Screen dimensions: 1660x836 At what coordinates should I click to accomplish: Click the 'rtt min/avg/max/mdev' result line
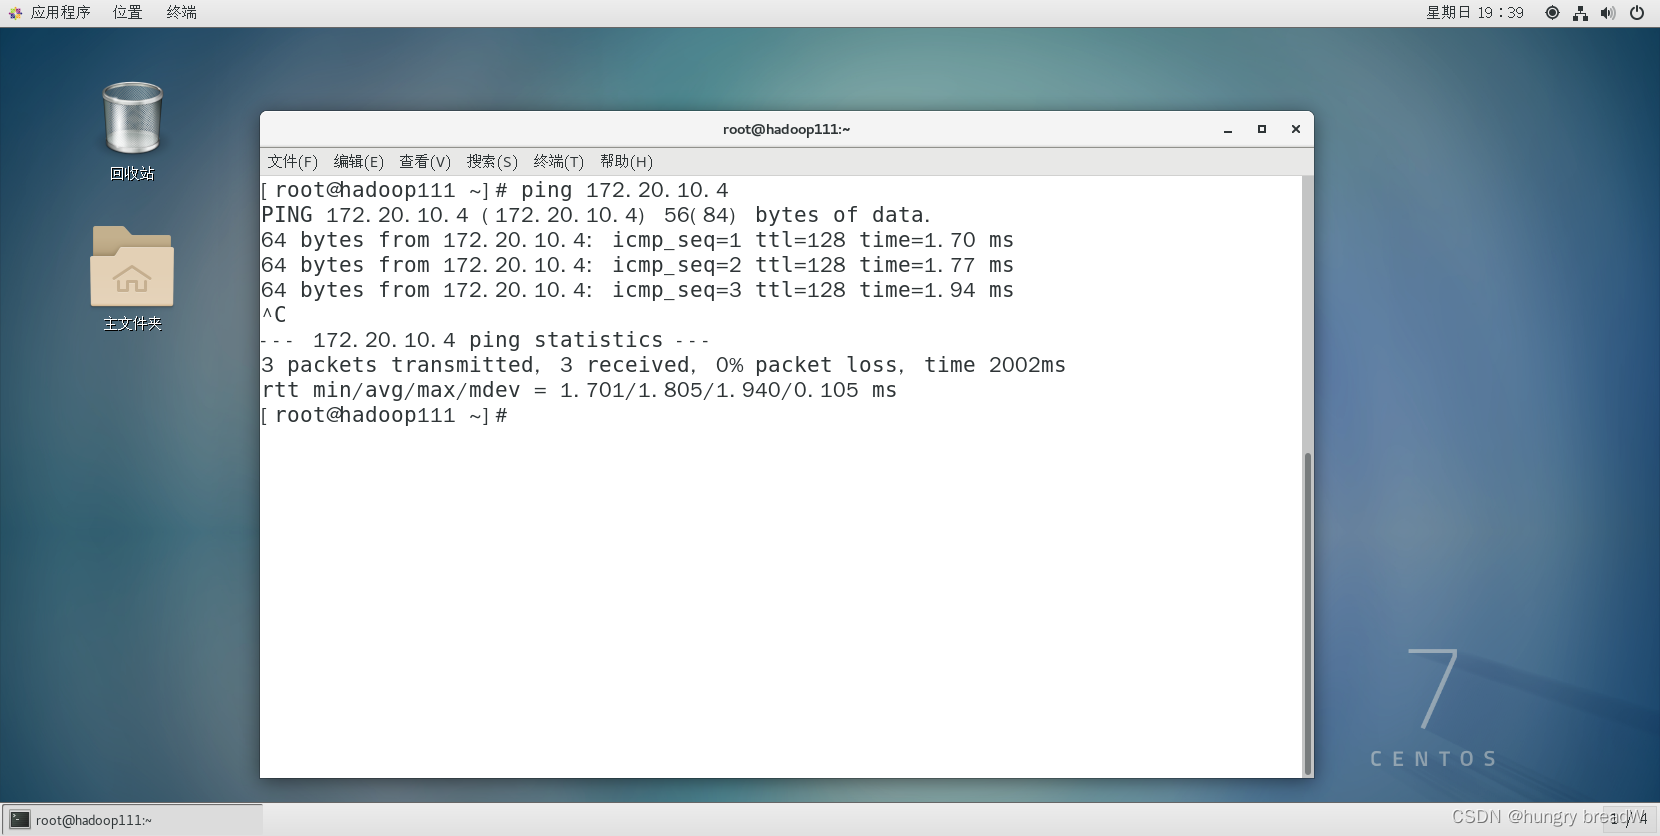click(579, 390)
